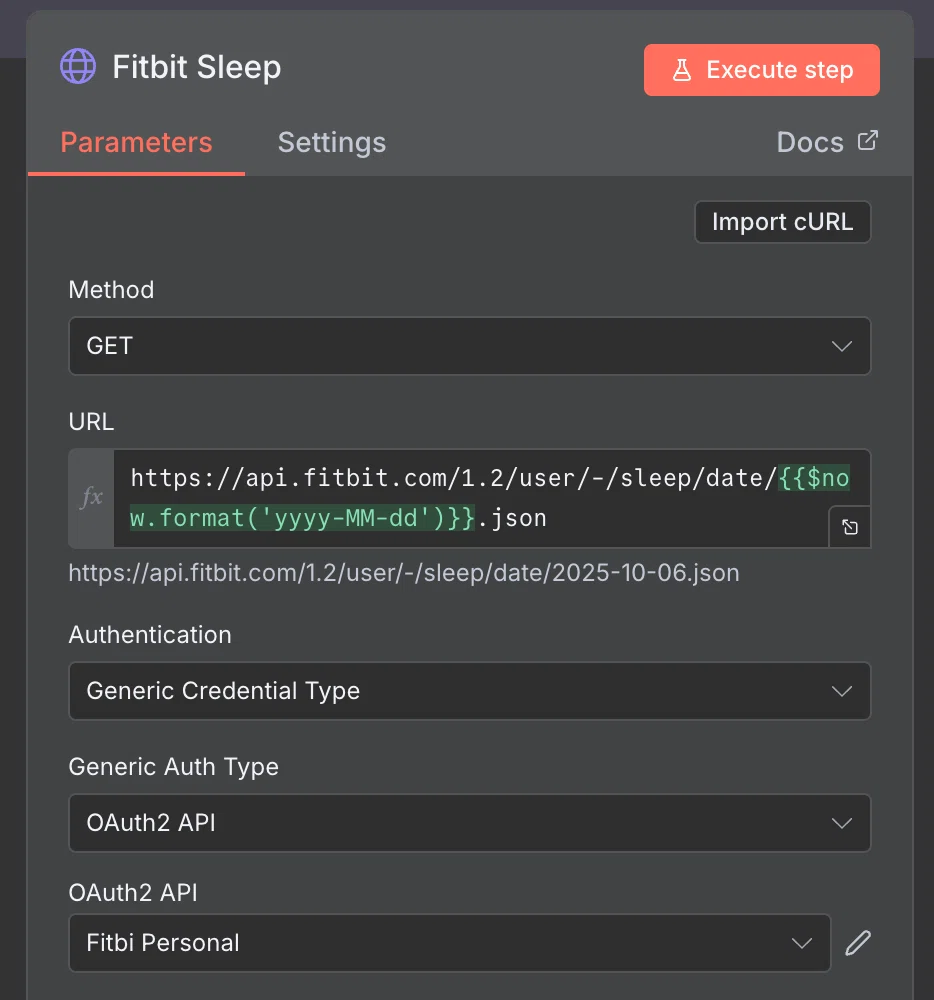
Task: Click the URL field label
Action: click(x=91, y=422)
